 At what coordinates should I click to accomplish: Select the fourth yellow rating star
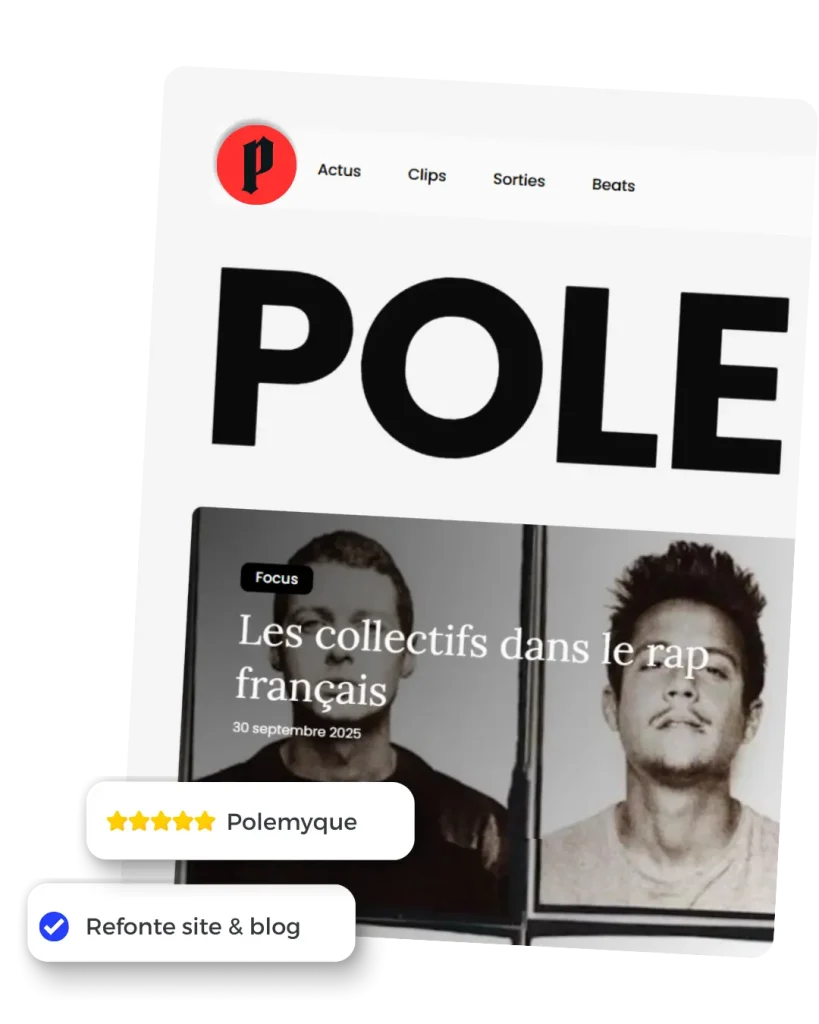[x=183, y=821]
